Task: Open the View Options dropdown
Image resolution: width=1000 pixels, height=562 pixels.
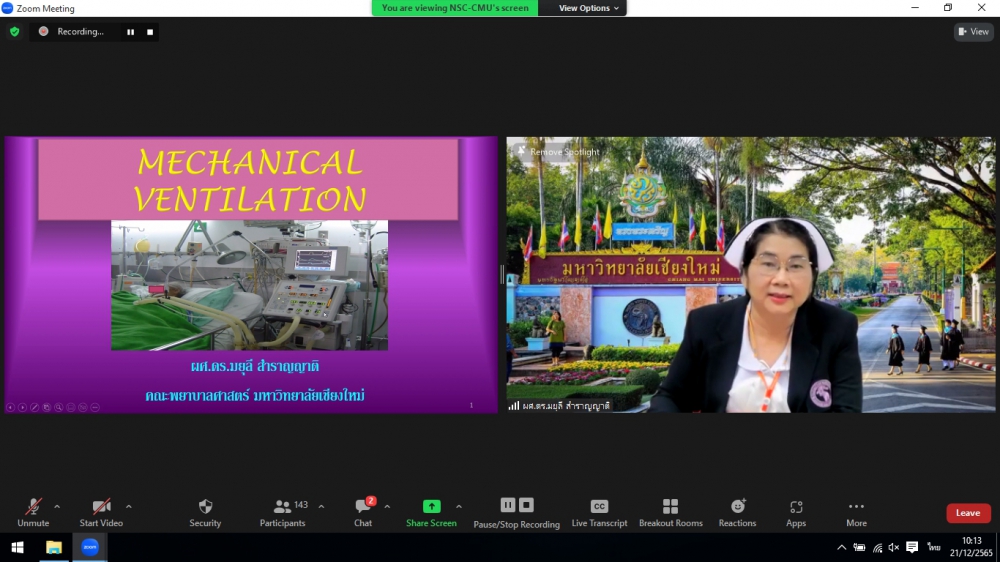Action: click(588, 8)
